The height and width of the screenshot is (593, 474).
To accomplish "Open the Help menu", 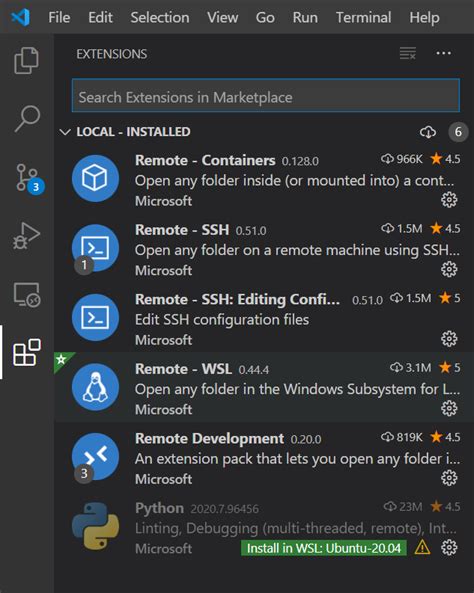I will (424, 17).
